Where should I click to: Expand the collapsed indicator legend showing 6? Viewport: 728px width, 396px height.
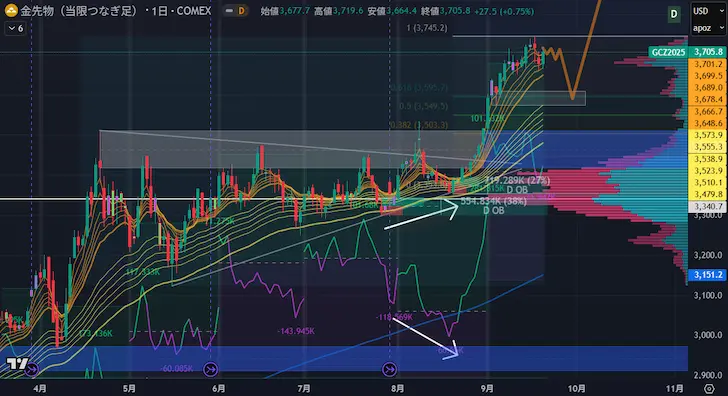[15, 28]
